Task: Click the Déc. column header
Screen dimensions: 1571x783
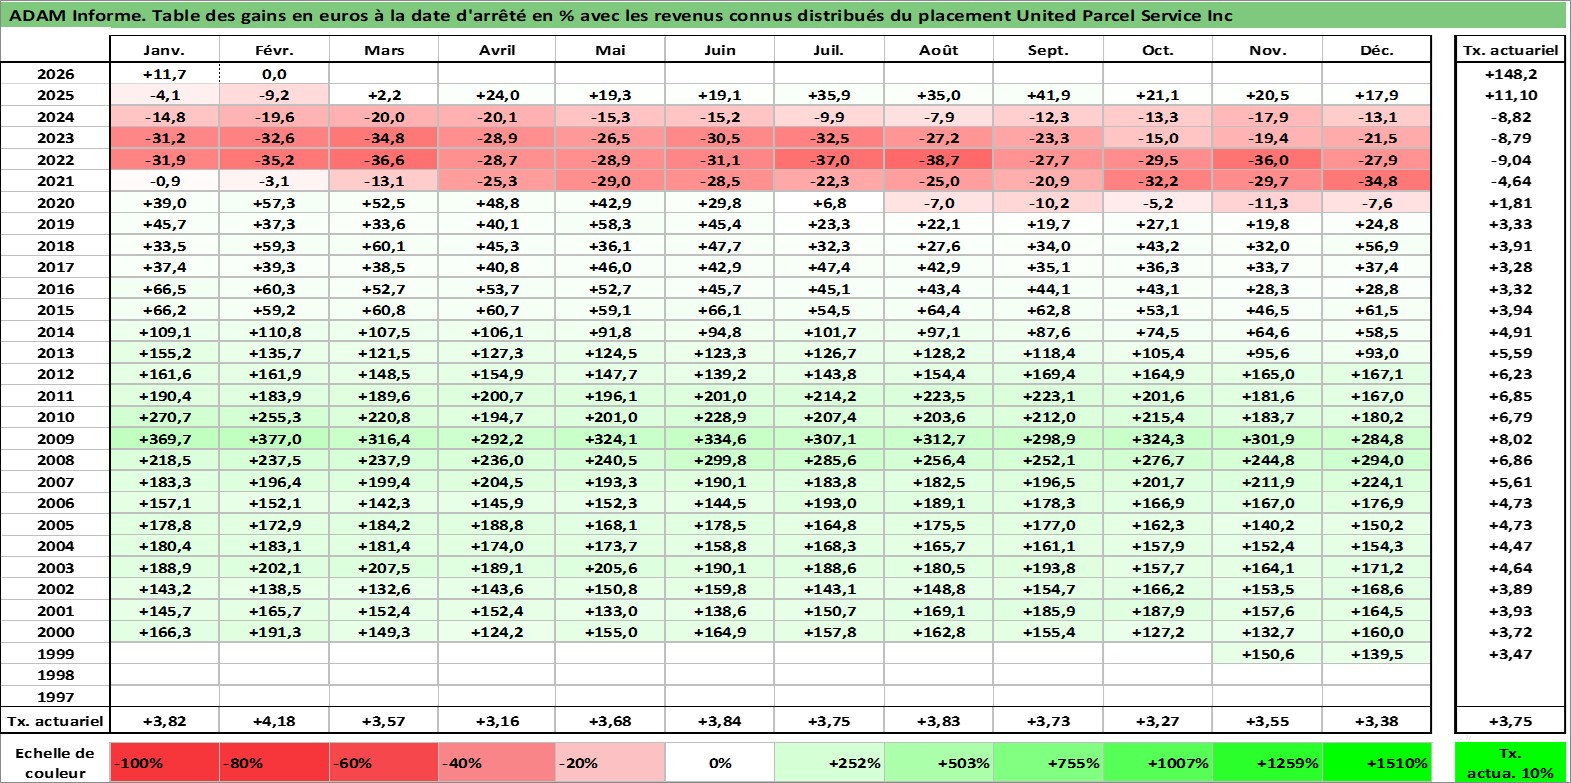Action: click(x=1376, y=50)
